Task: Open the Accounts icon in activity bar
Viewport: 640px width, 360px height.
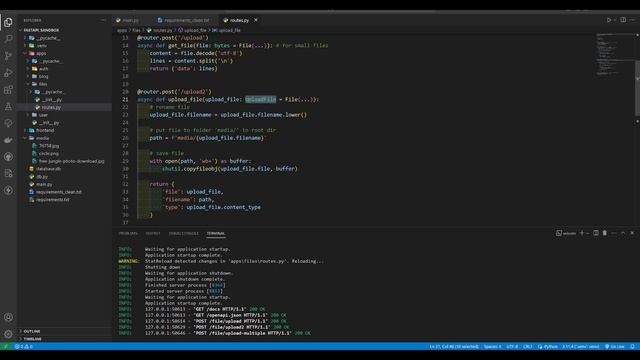Action: coord(8,317)
